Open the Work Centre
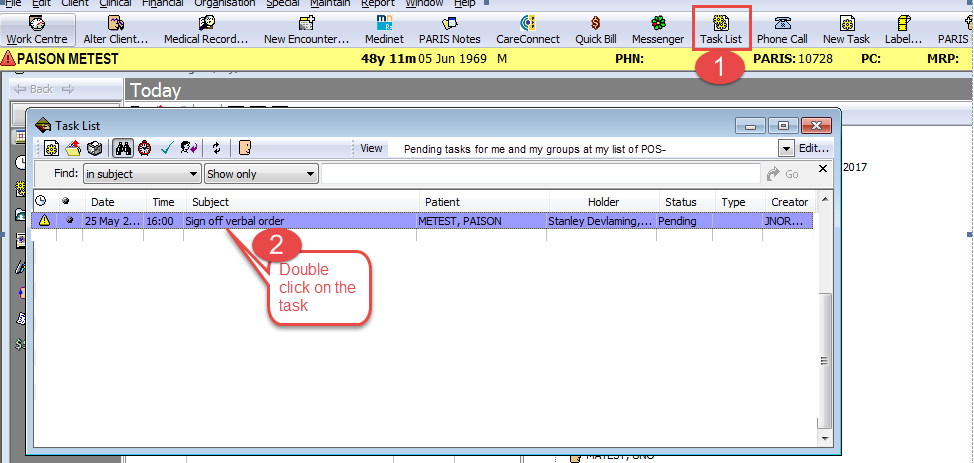The width and height of the screenshot is (974, 463). (x=37, y=29)
